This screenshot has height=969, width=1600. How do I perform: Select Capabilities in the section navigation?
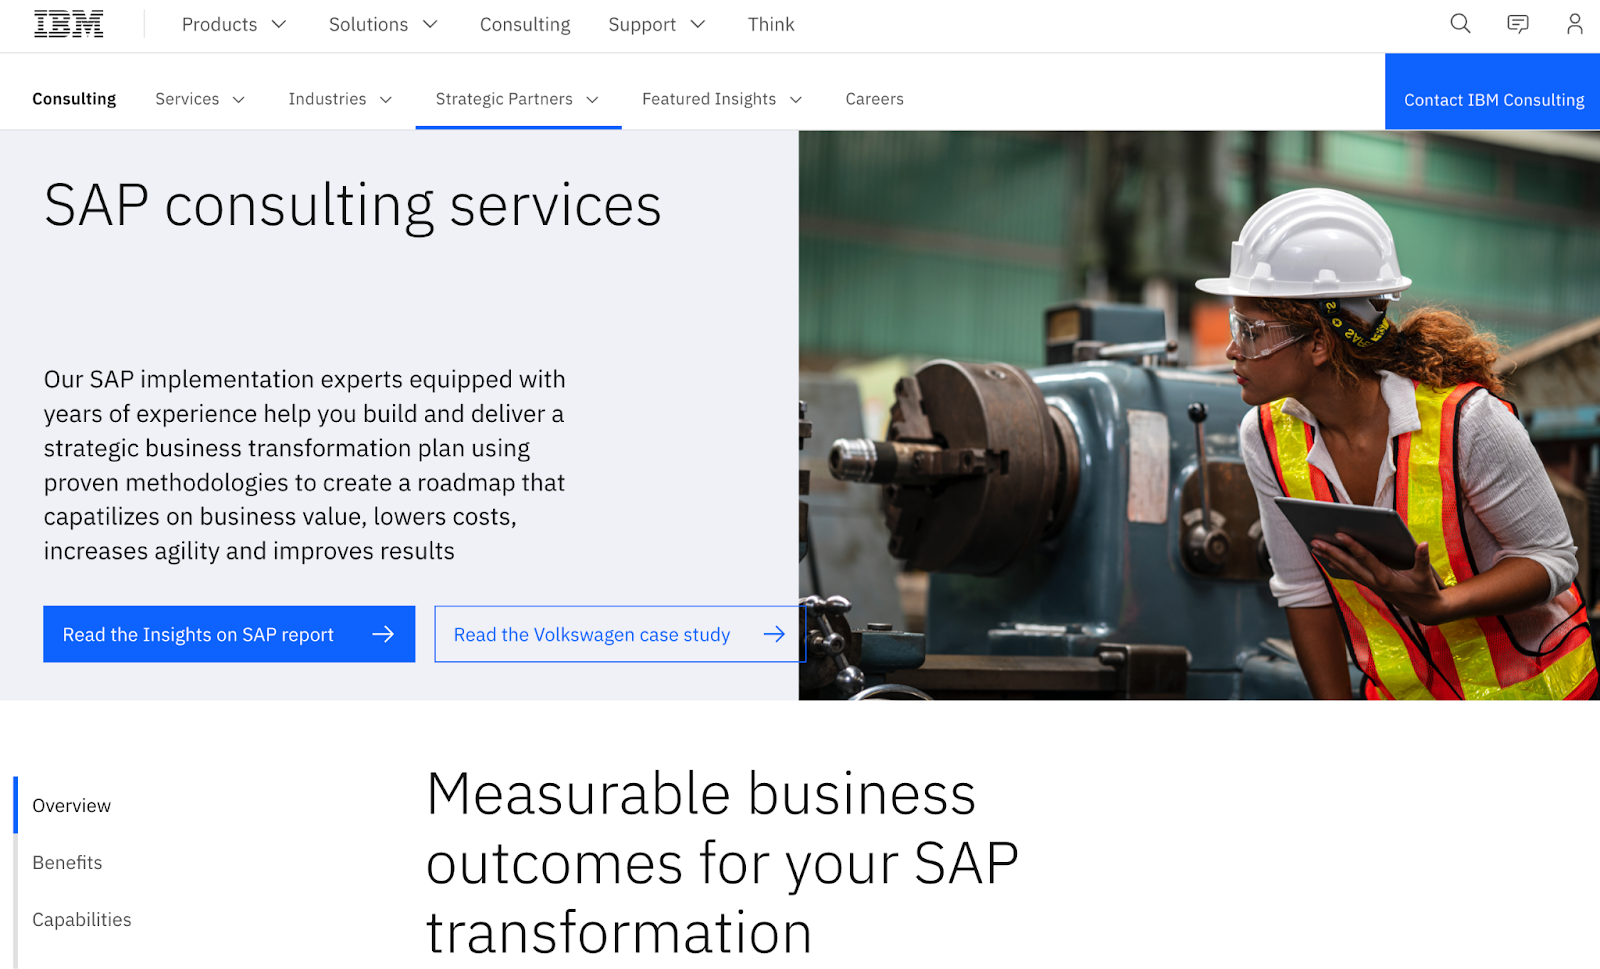pyautogui.click(x=81, y=919)
